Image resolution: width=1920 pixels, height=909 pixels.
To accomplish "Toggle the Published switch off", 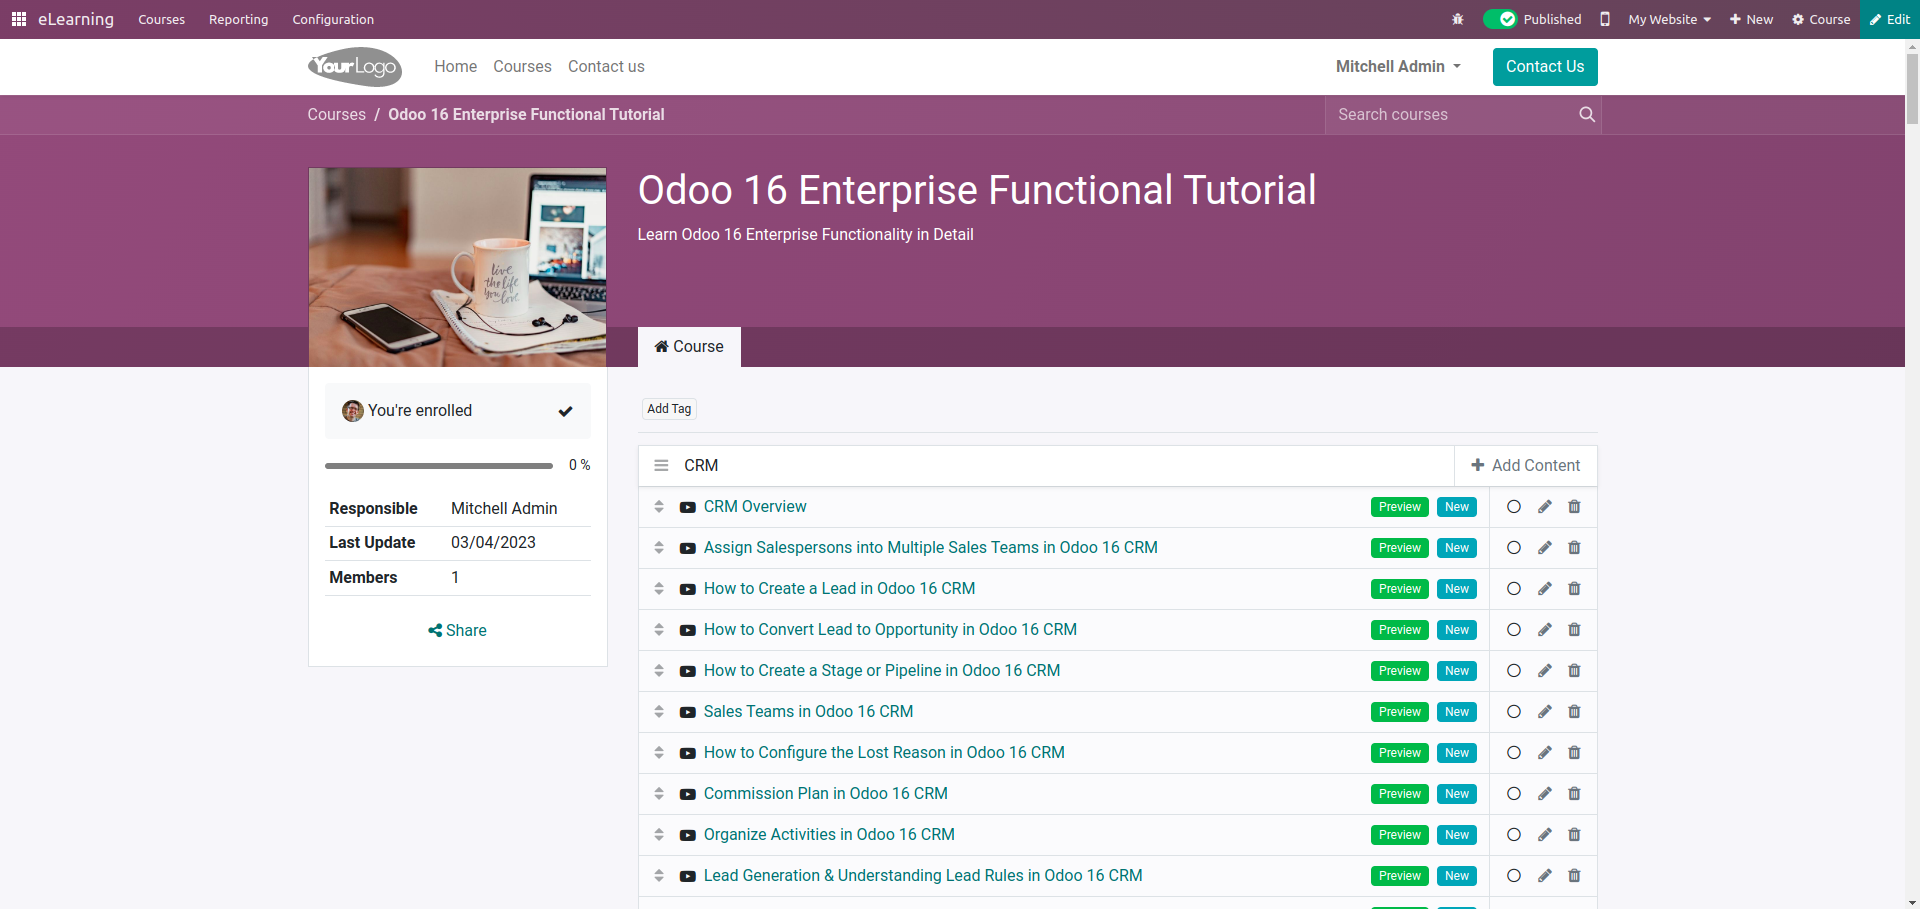I will (x=1500, y=19).
